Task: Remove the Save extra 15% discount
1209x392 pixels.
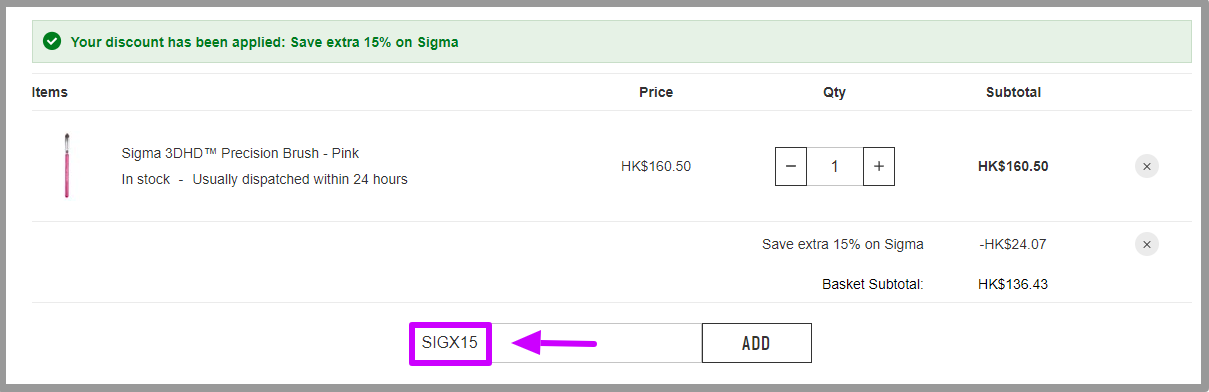Action: coord(1147,244)
